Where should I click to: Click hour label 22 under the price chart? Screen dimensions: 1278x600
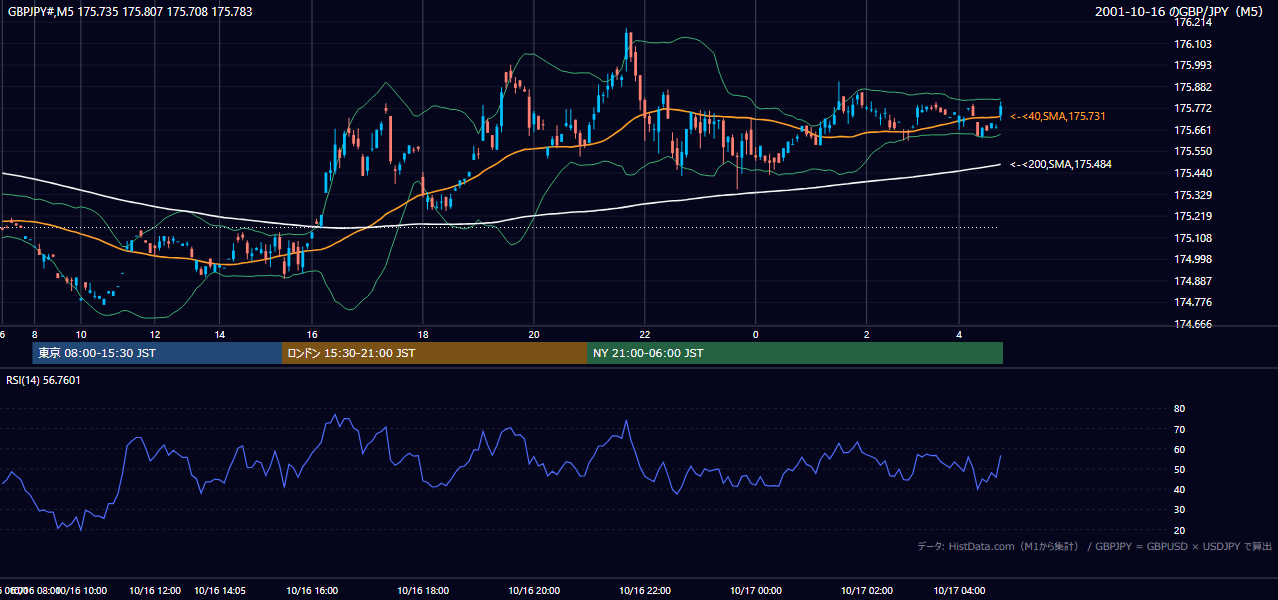645,334
